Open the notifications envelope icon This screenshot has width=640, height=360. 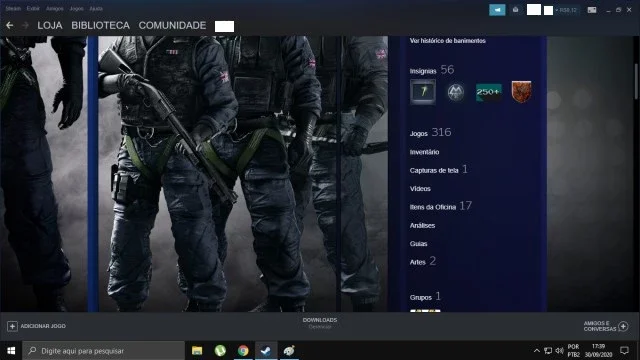(516, 10)
